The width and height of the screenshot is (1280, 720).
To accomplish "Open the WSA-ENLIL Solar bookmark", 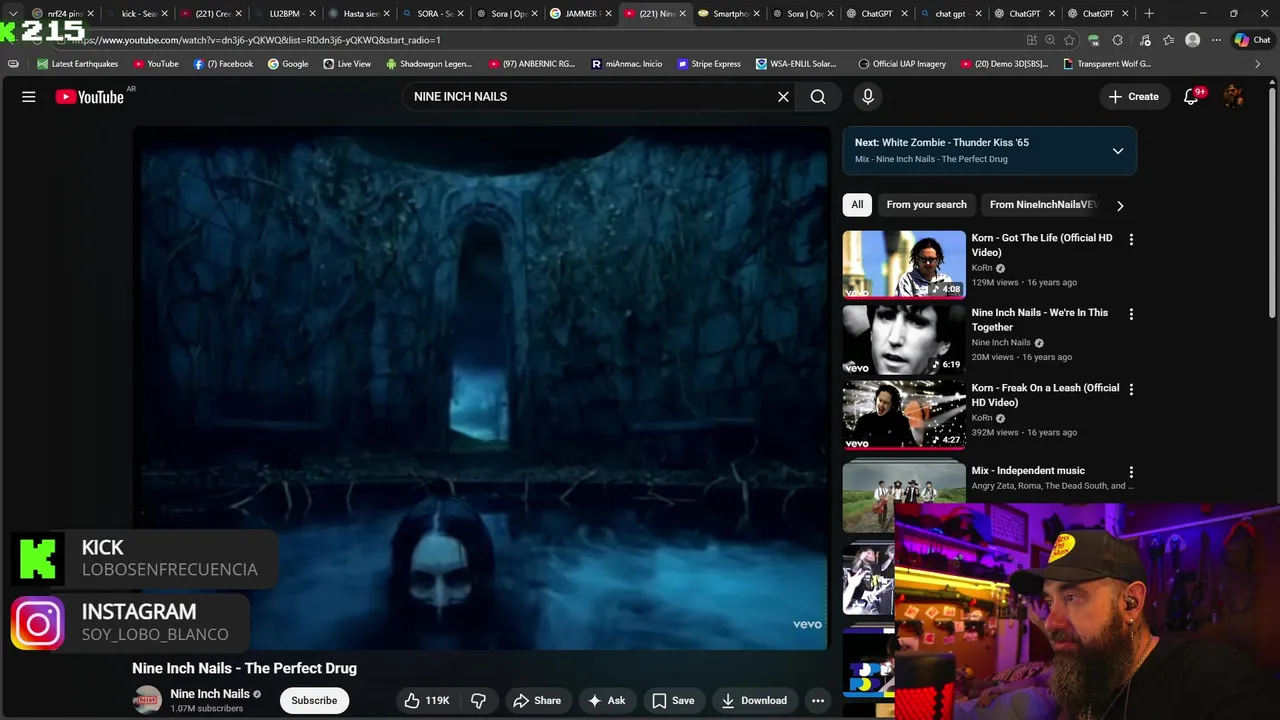I will tap(796, 64).
